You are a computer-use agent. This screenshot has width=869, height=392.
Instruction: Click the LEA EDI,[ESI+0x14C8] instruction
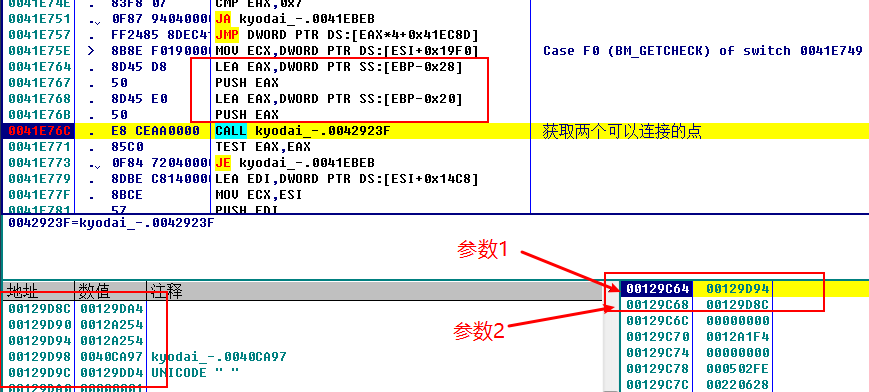(x=346, y=179)
